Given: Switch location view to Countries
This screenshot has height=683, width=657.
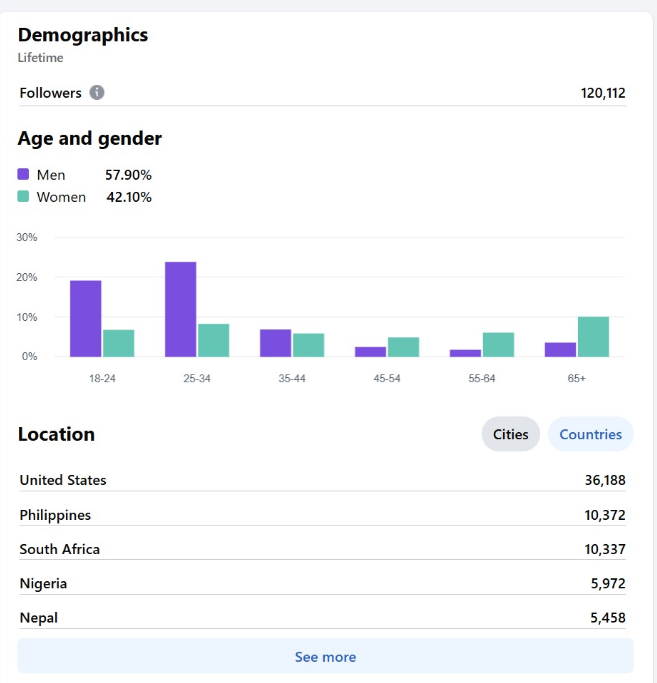Looking at the screenshot, I should (590, 434).
